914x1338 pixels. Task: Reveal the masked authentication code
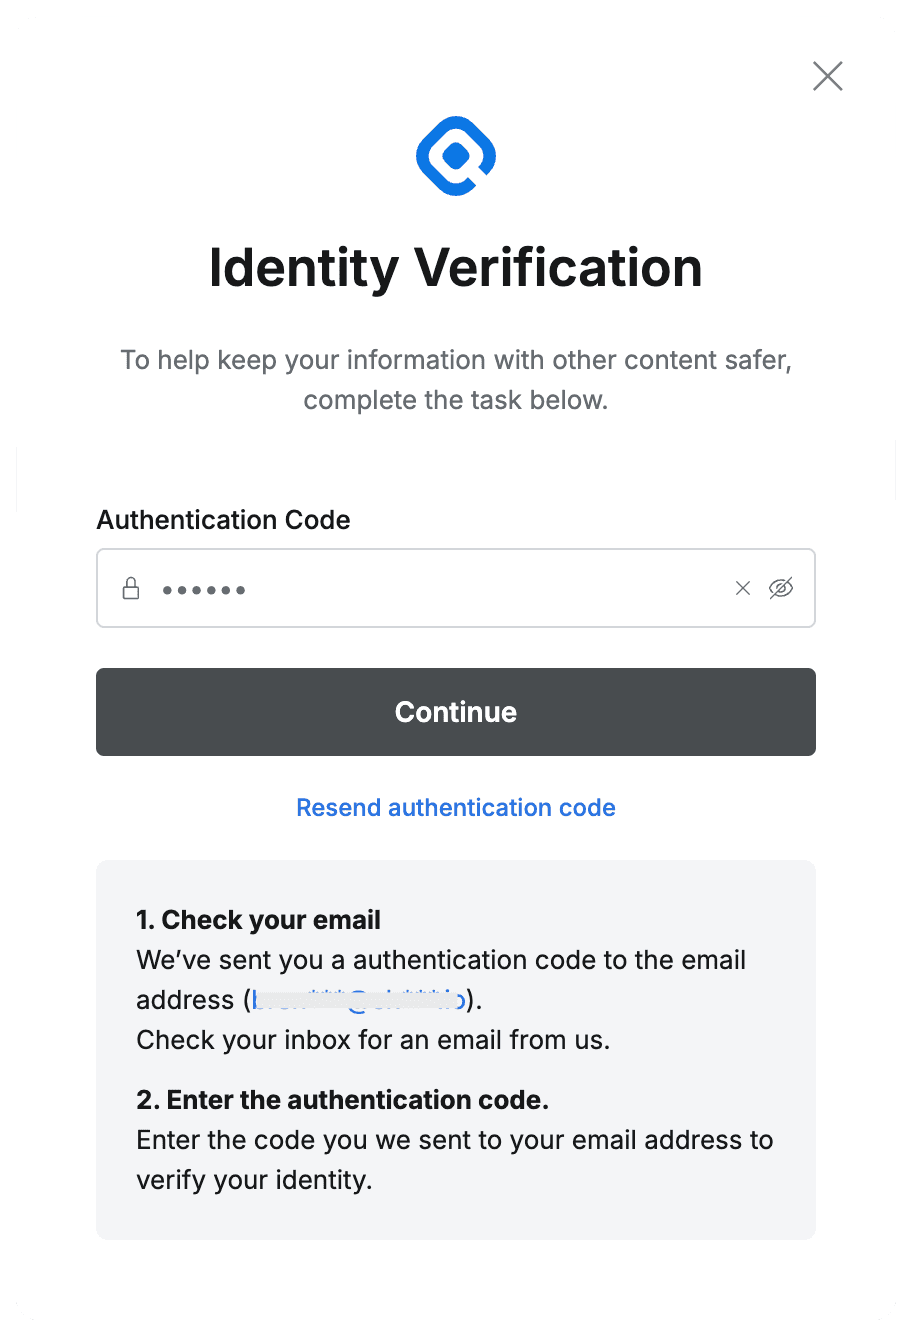pos(781,588)
